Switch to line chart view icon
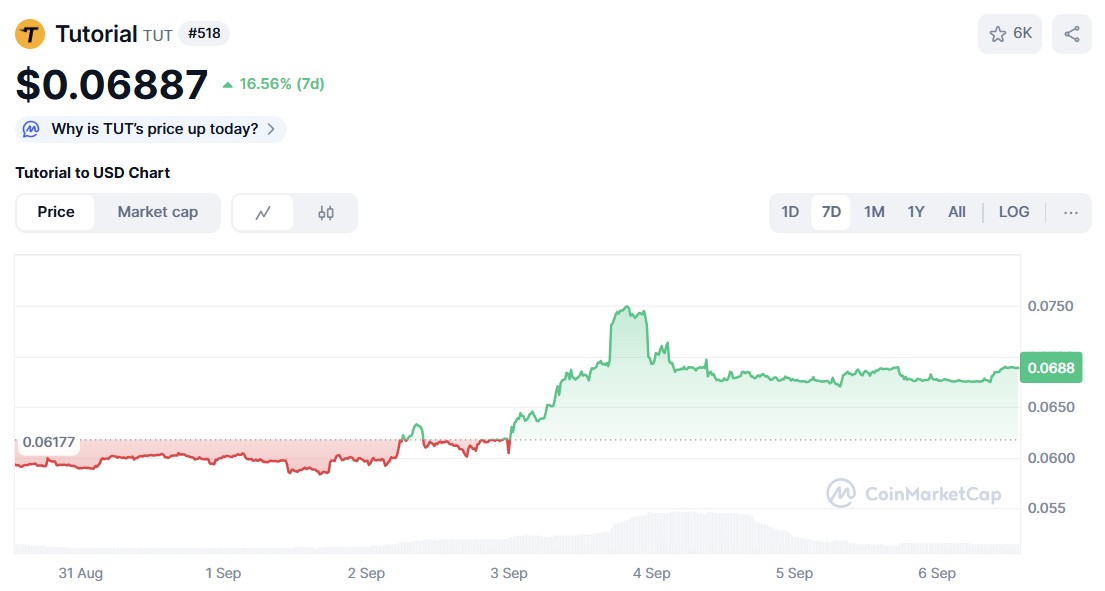 tap(263, 213)
